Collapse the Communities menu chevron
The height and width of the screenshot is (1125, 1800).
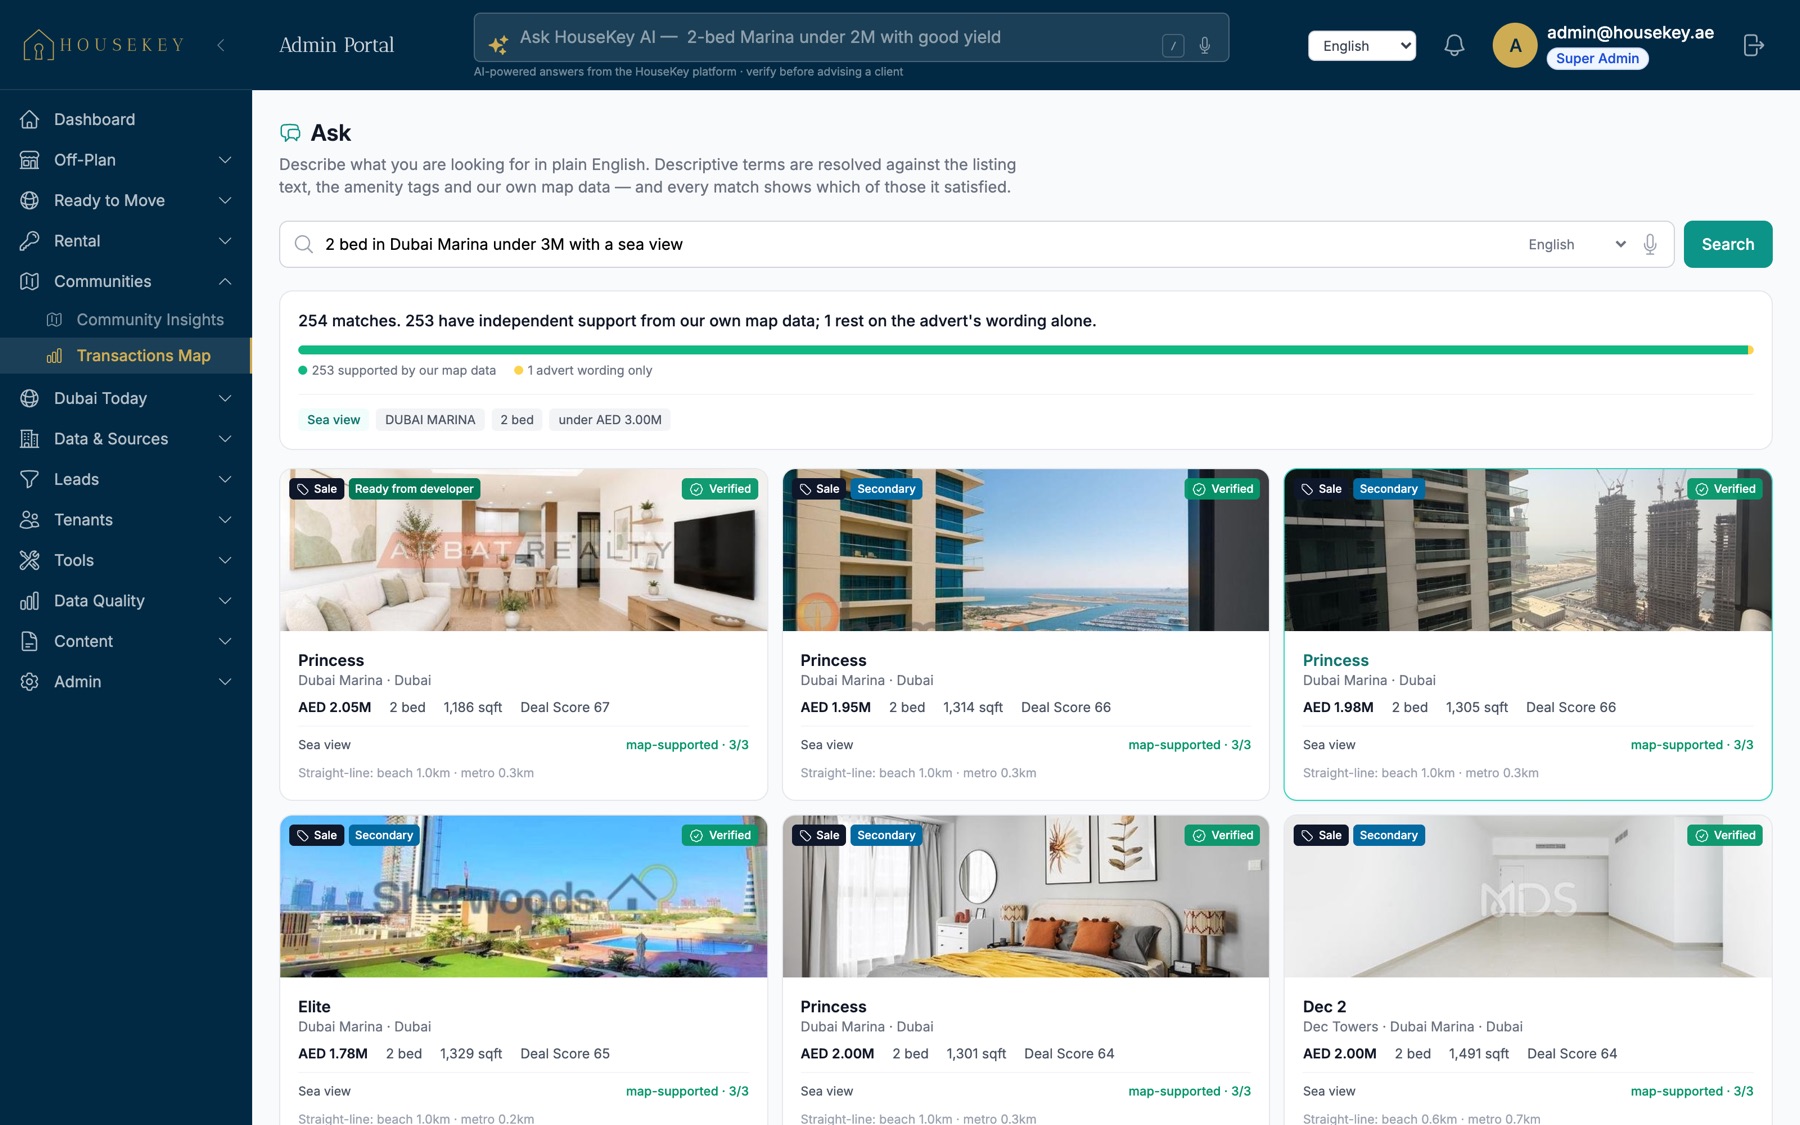click(225, 281)
